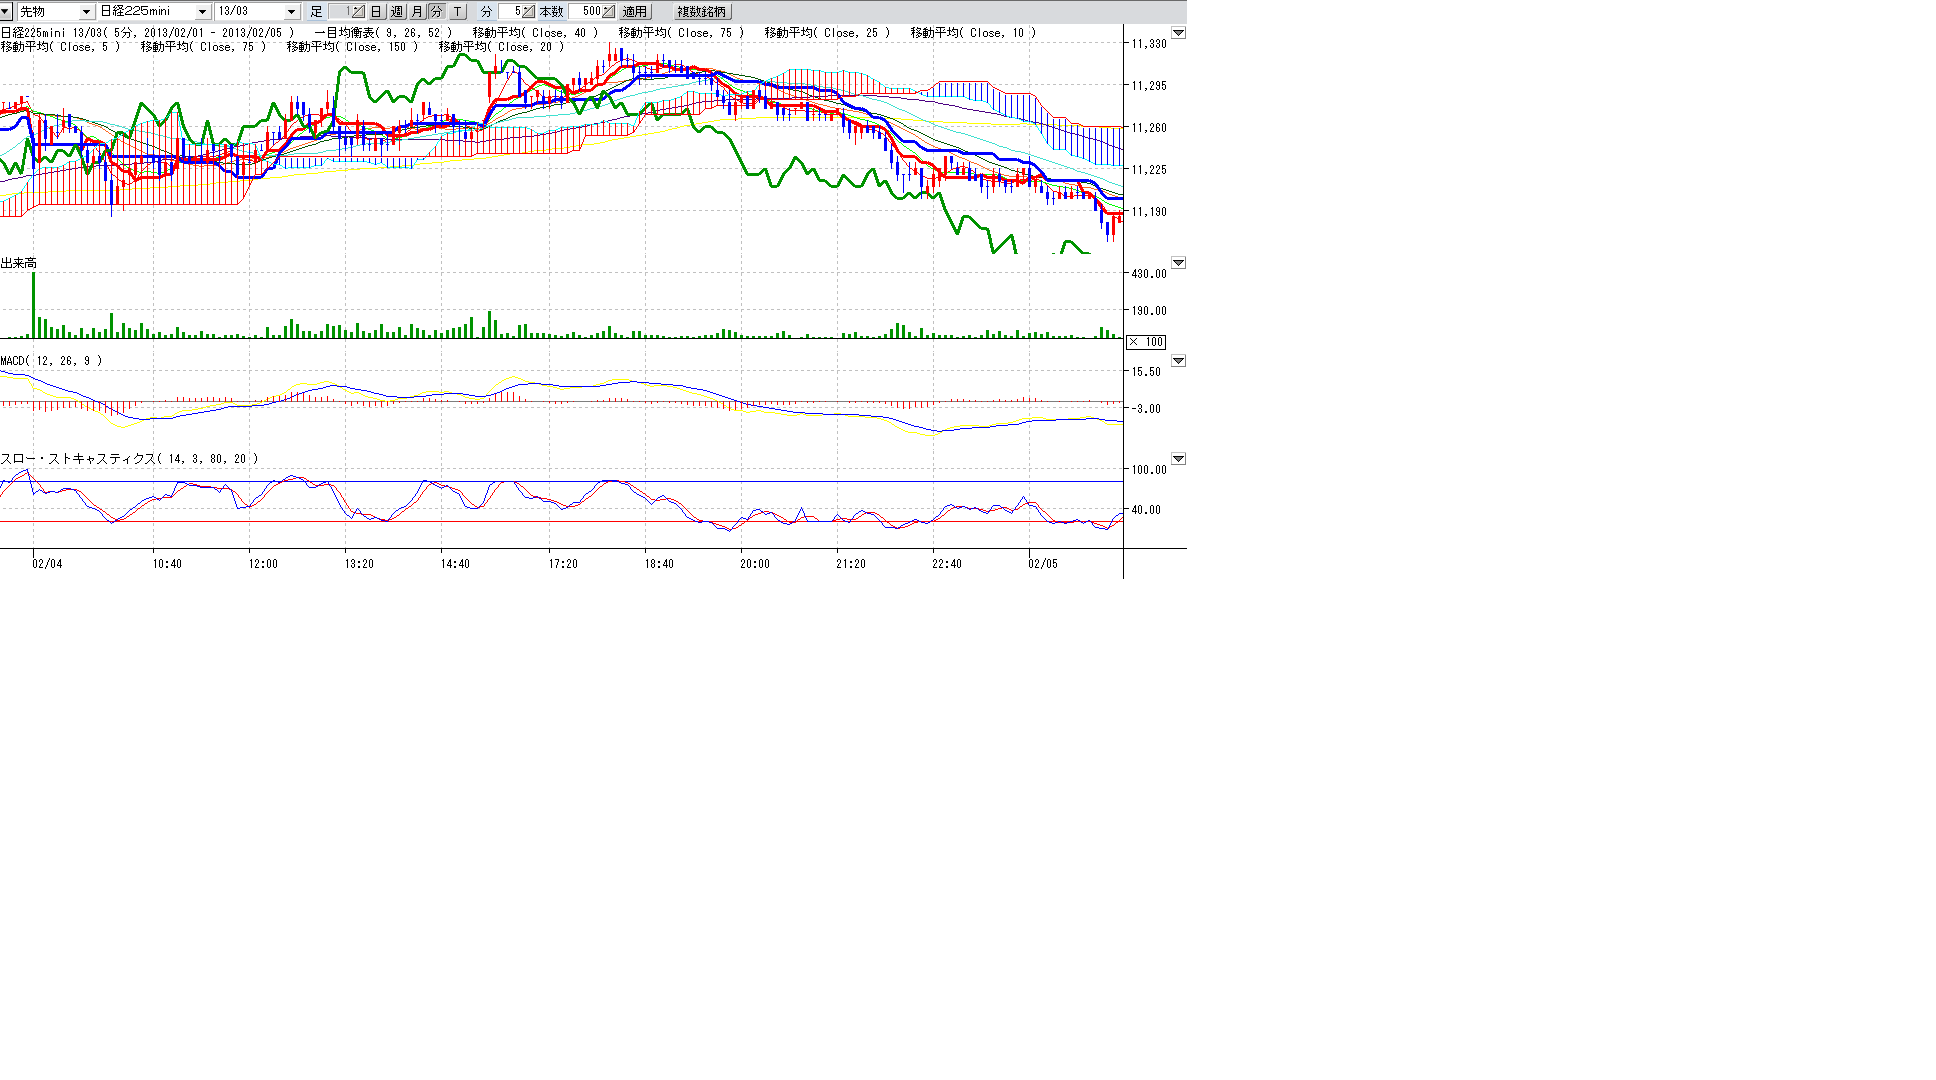Select monthly (月) timeframe button
1936x1080 pixels.
tap(417, 12)
